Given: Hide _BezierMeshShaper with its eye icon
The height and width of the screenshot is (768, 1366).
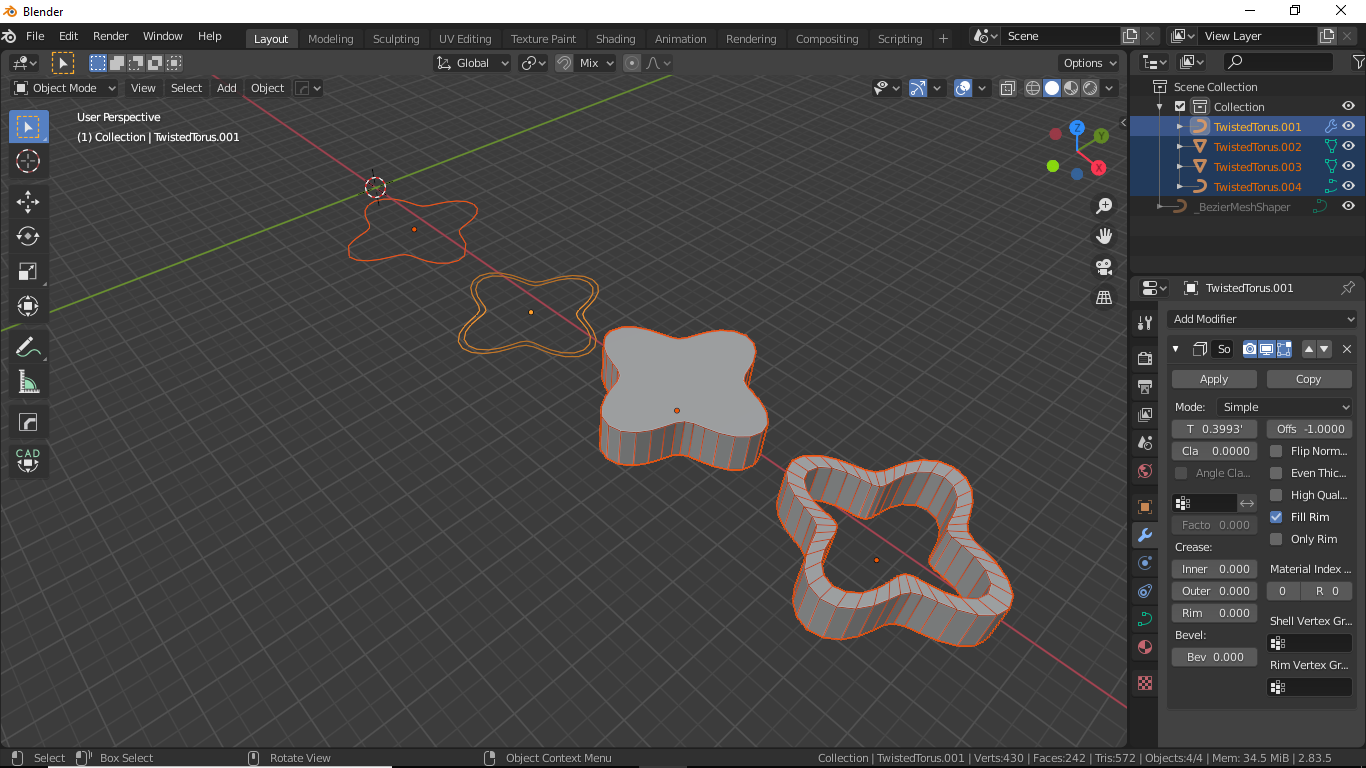Looking at the screenshot, I should [1348, 207].
